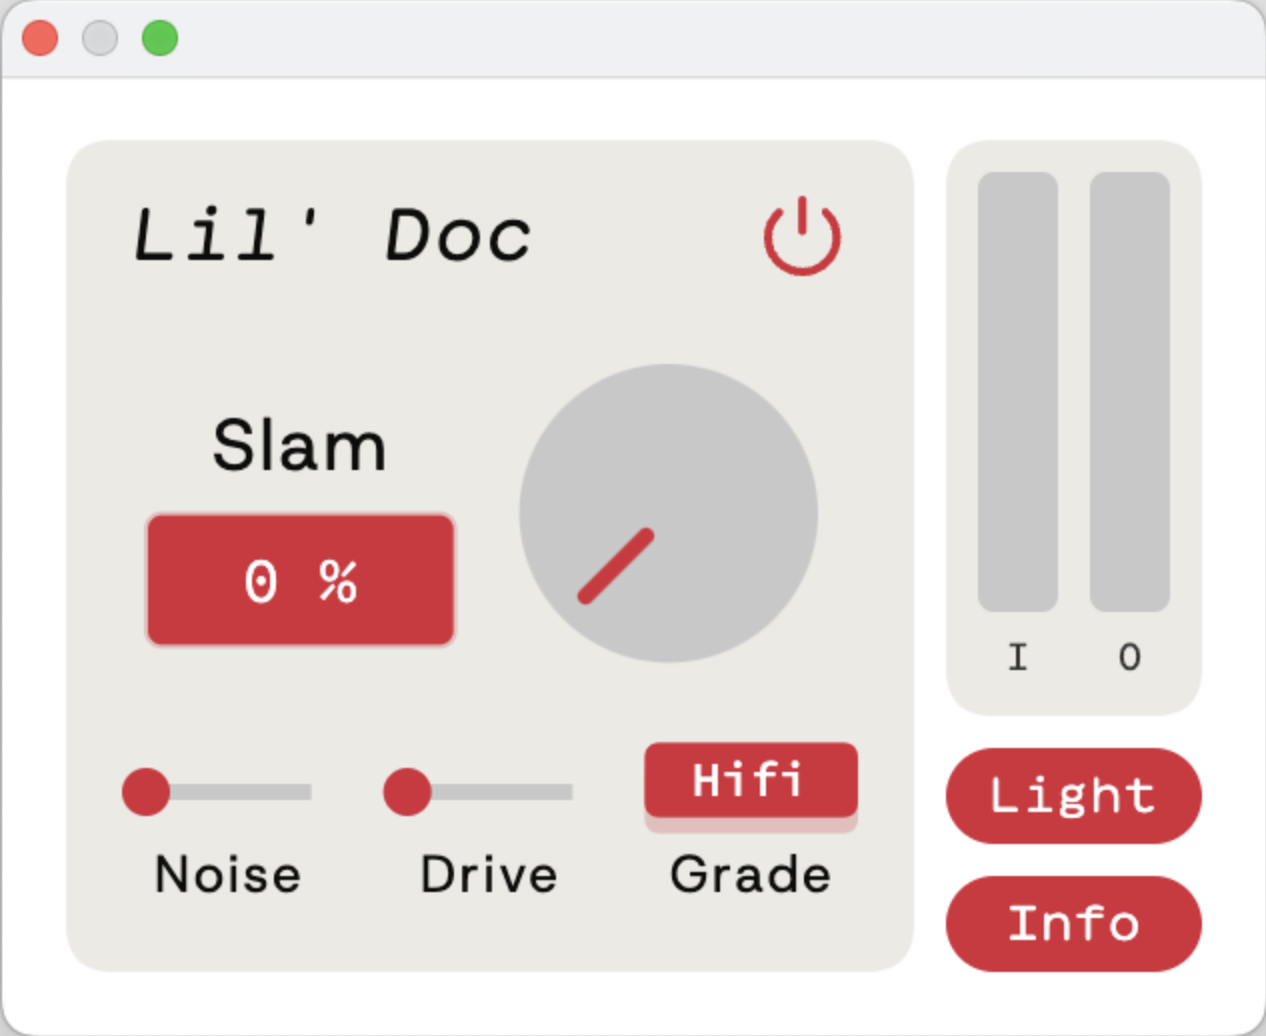This screenshot has width=1266, height=1036.
Task: Click the Slam knob dial
Action: point(668,513)
